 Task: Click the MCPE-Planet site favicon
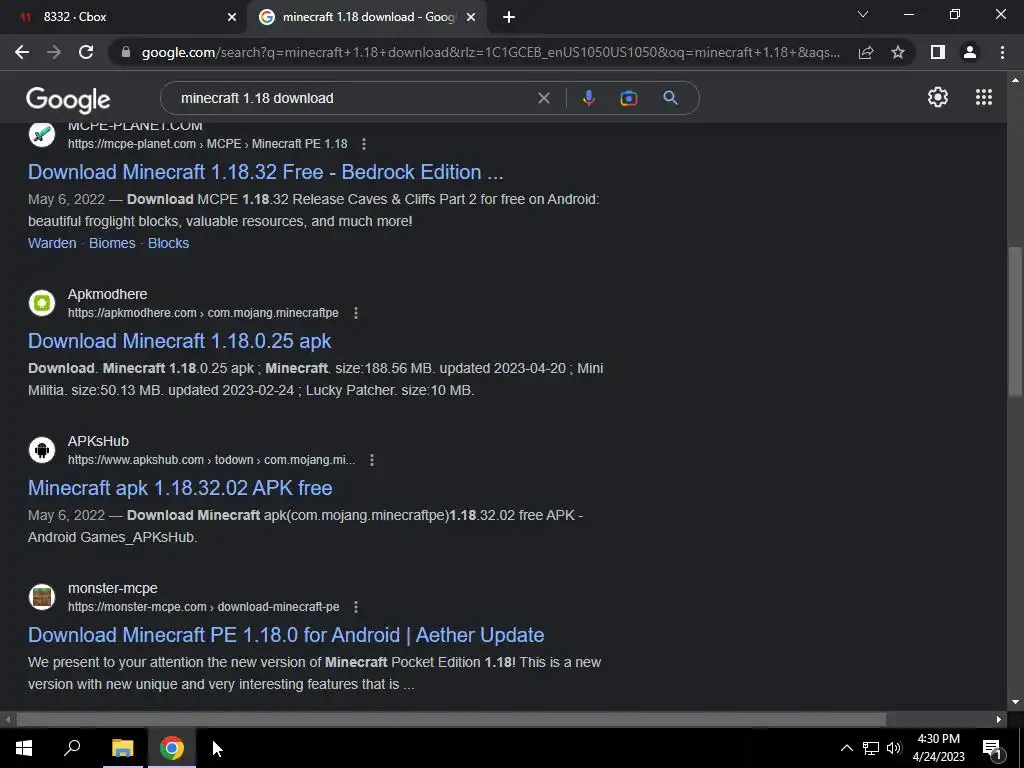42,135
